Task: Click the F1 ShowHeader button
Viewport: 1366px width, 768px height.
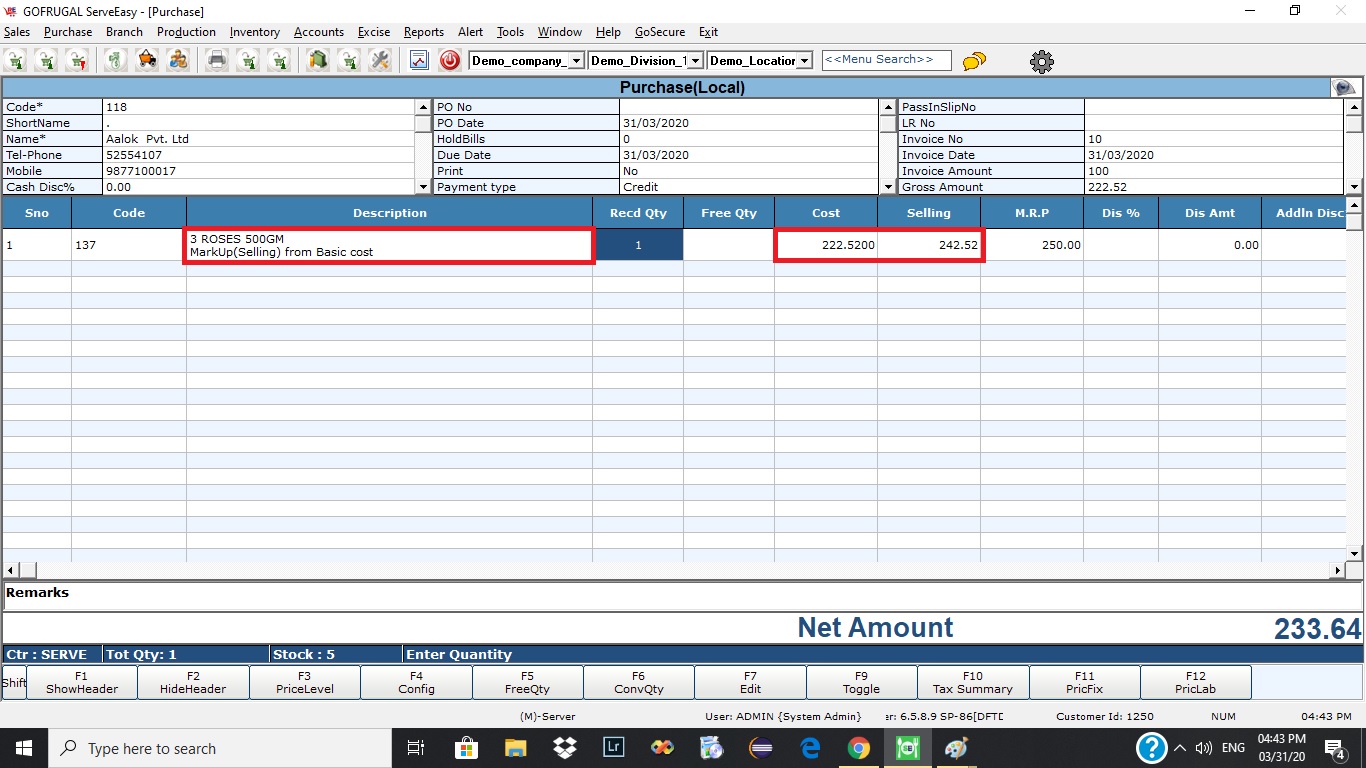Action: 82,683
